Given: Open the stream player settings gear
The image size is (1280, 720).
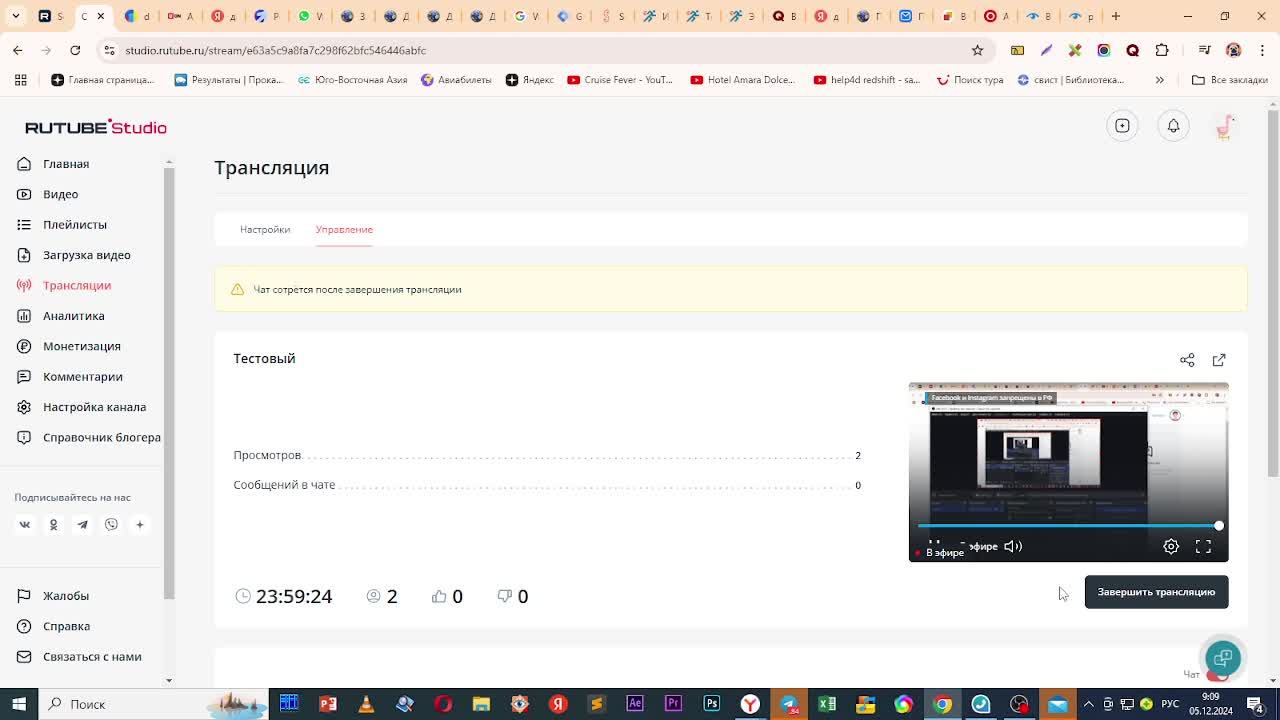Looking at the screenshot, I should click(1171, 546).
